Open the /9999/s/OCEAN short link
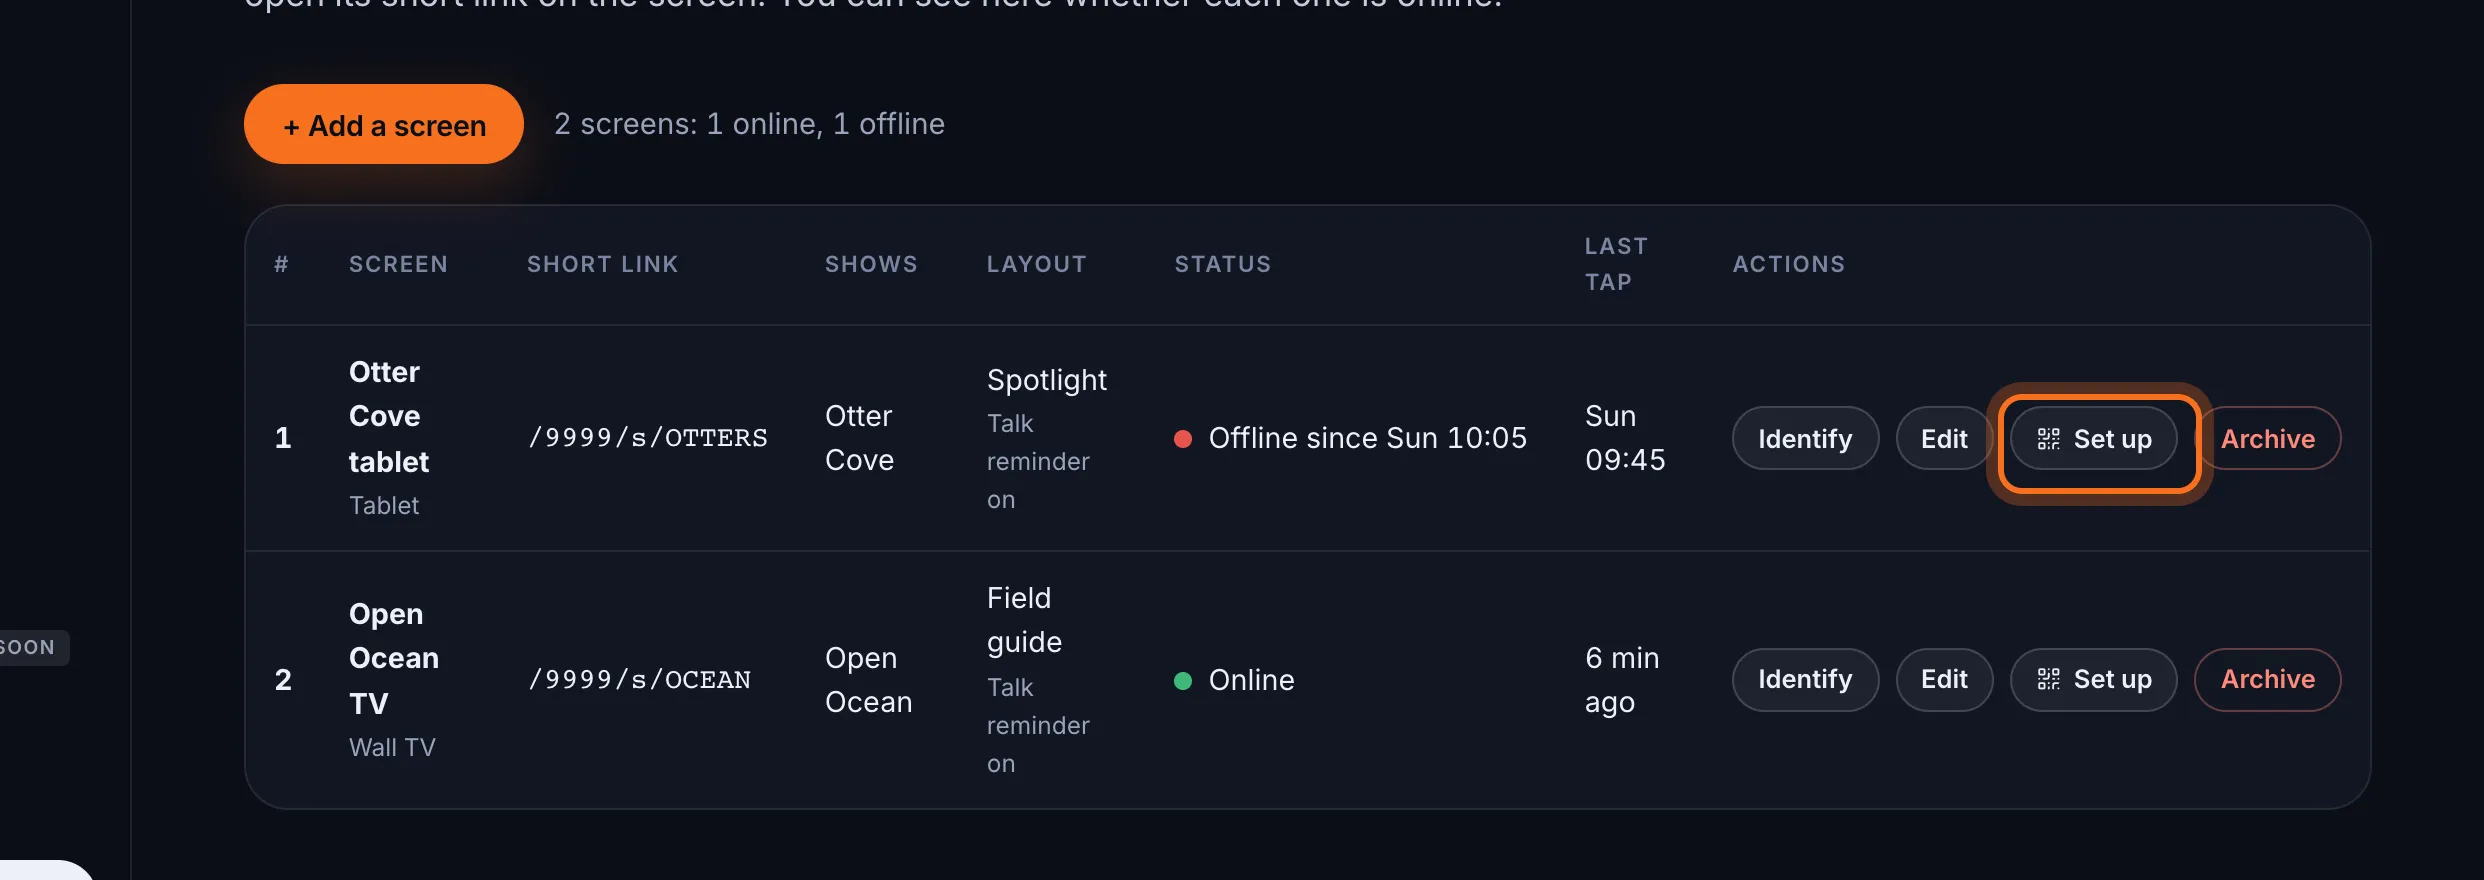The width and height of the screenshot is (2484, 880). click(639, 680)
